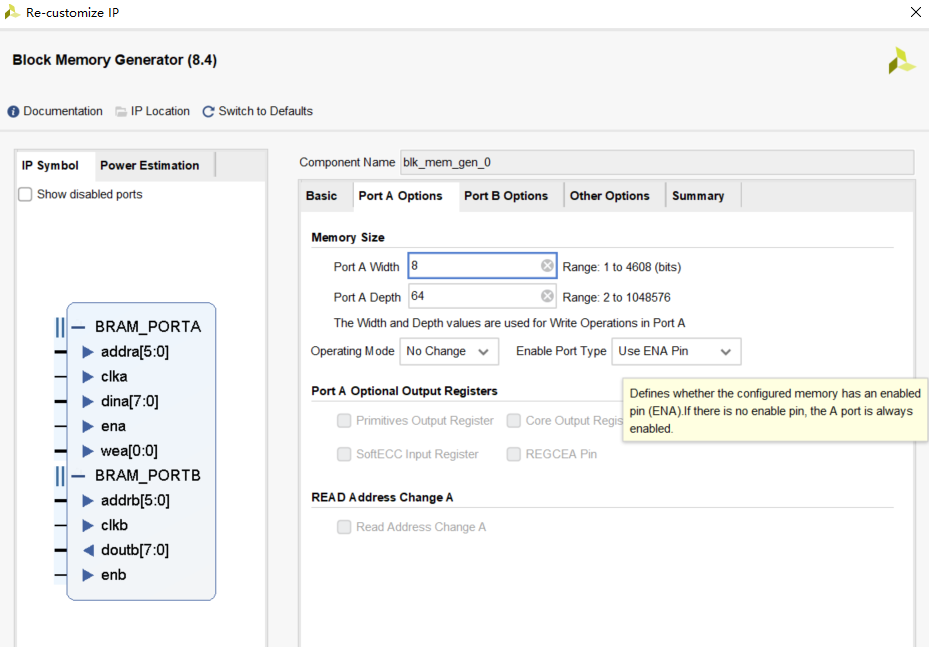Viewport: 929px width, 647px height.
Task: Click the doutb[7:0] output arrow
Action: point(88,550)
